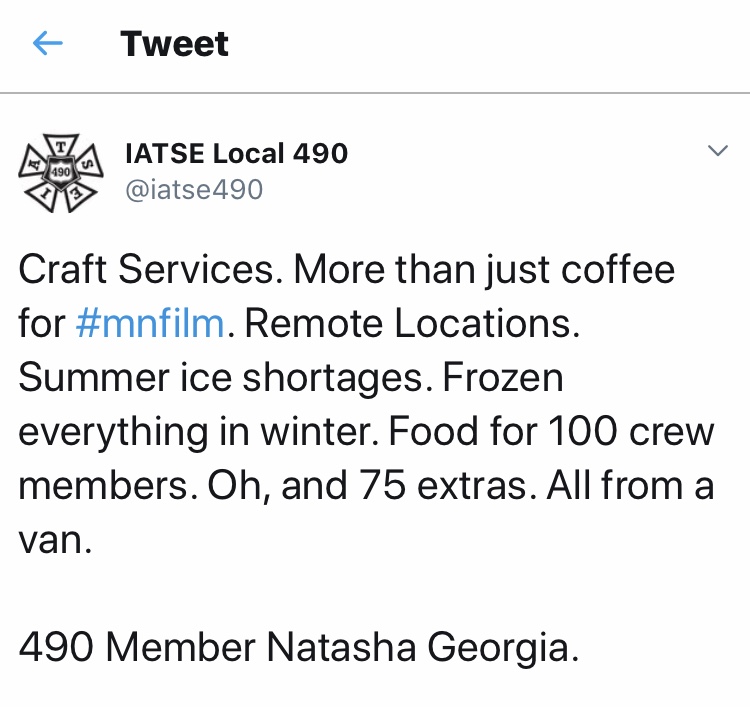Open the IATSE Local 490 display name
750x707 pixels.
click(x=236, y=153)
